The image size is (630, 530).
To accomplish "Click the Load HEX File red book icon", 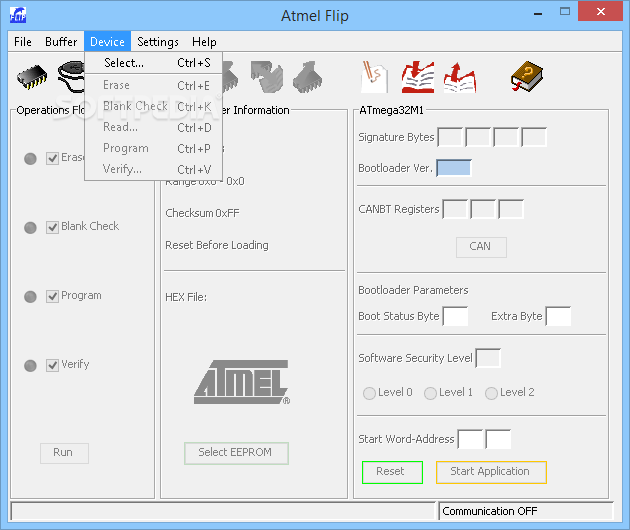I will (418, 77).
